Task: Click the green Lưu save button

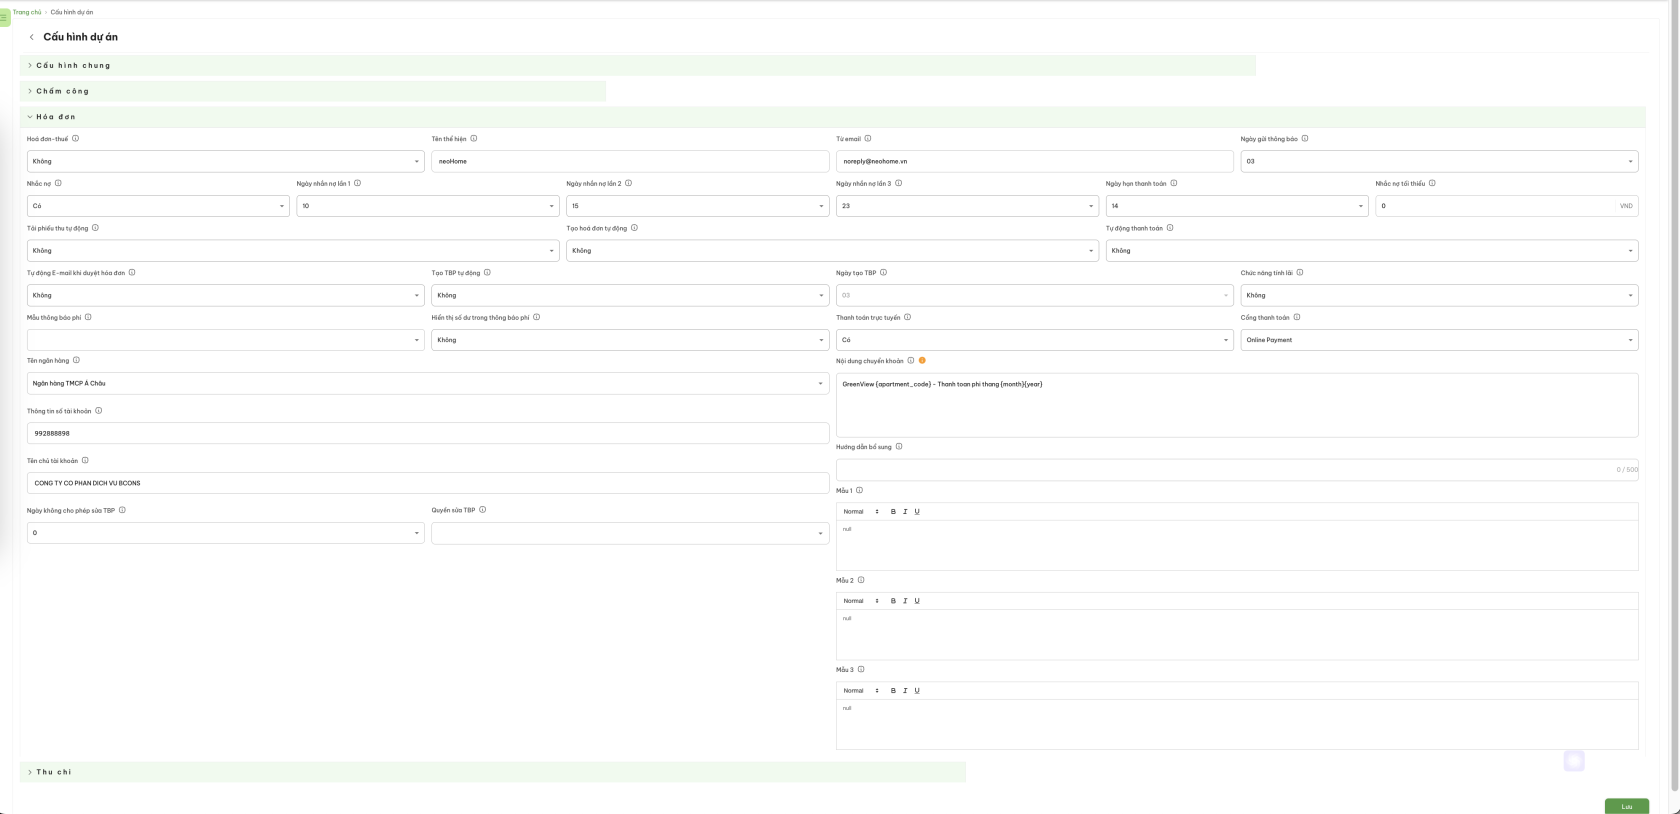Action: [x=1626, y=806]
